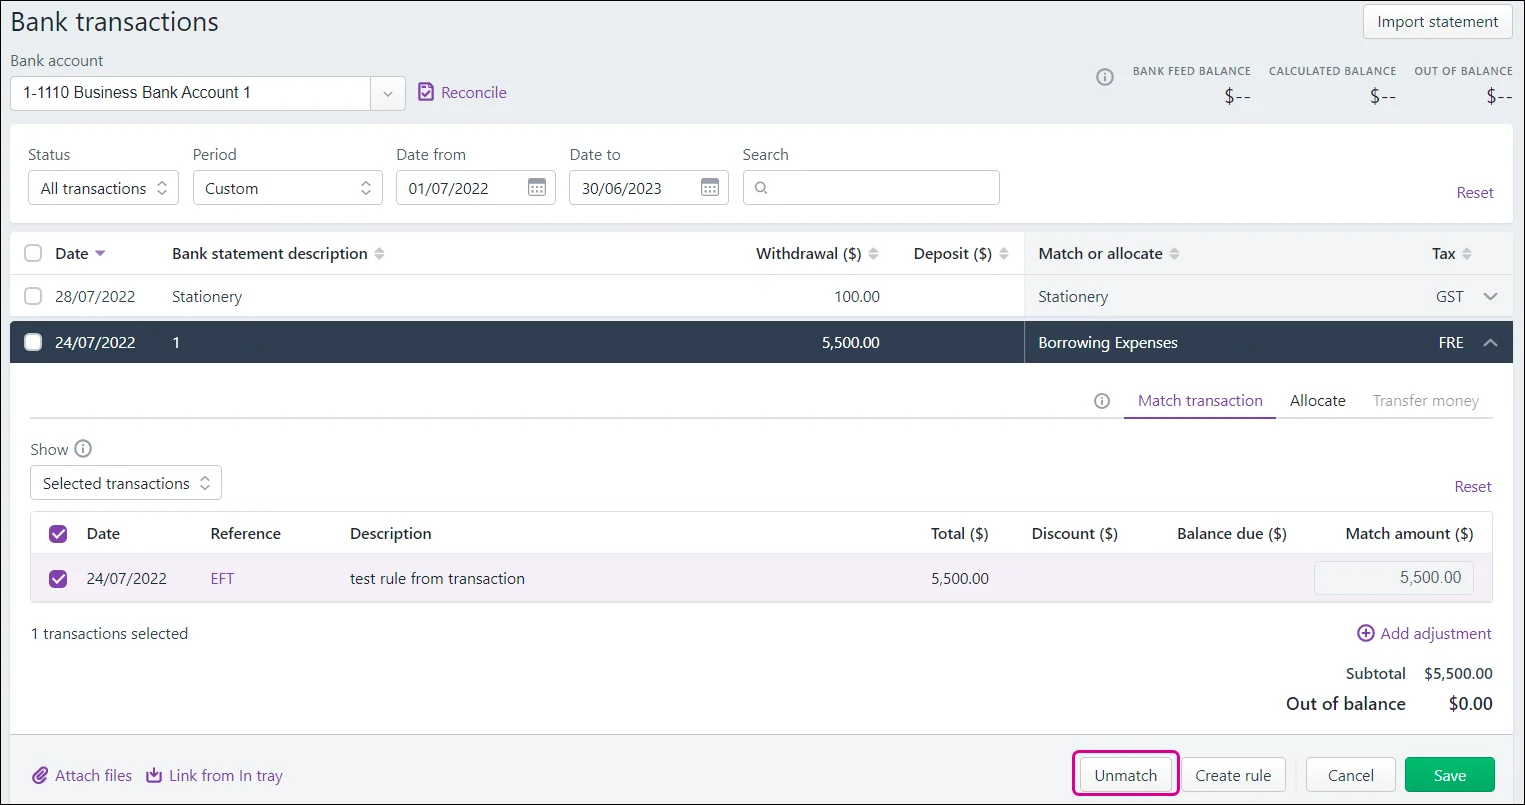Switch to the Match transaction tab
Screen dimensions: 1525x805
tap(1200, 401)
